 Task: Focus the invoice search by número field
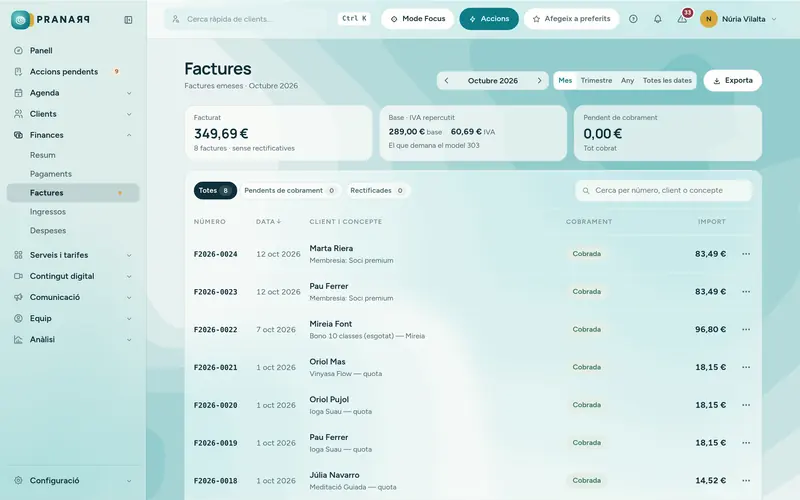pos(664,190)
